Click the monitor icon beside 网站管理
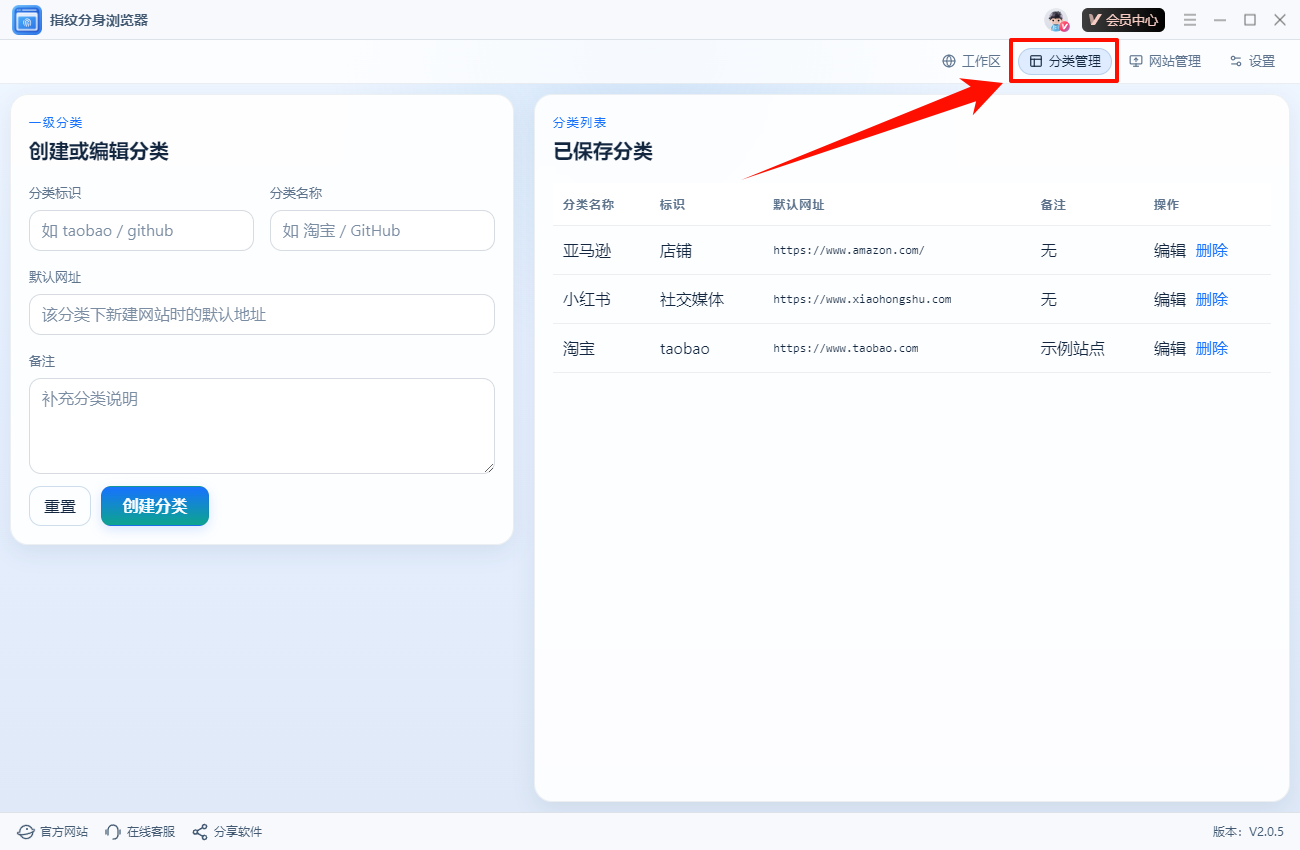This screenshot has height=850, width=1300. tap(1136, 61)
